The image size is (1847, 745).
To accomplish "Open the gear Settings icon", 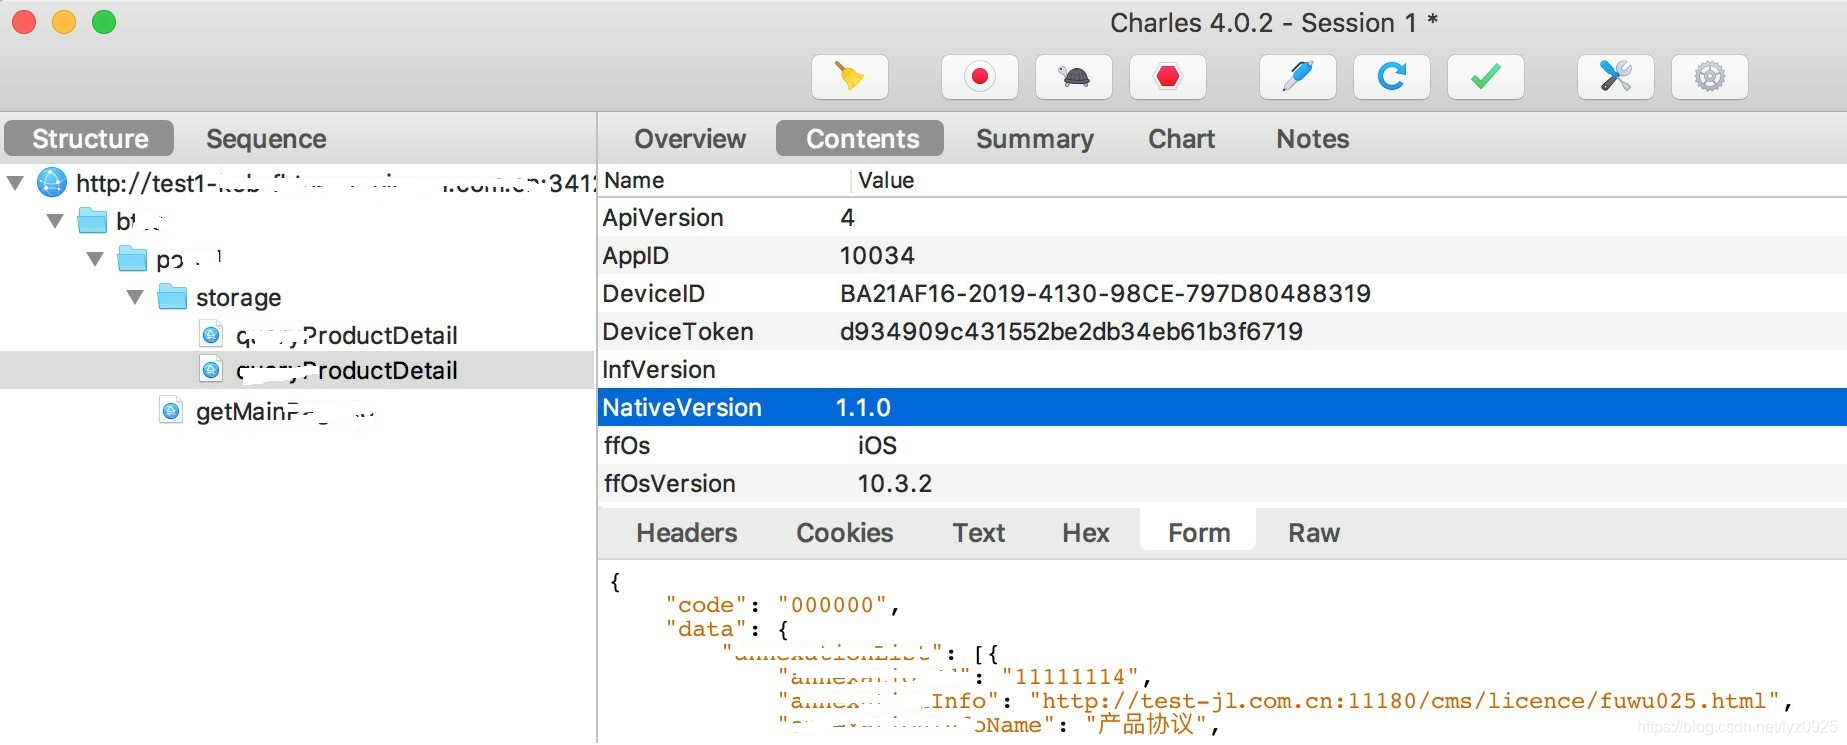I will [1710, 77].
